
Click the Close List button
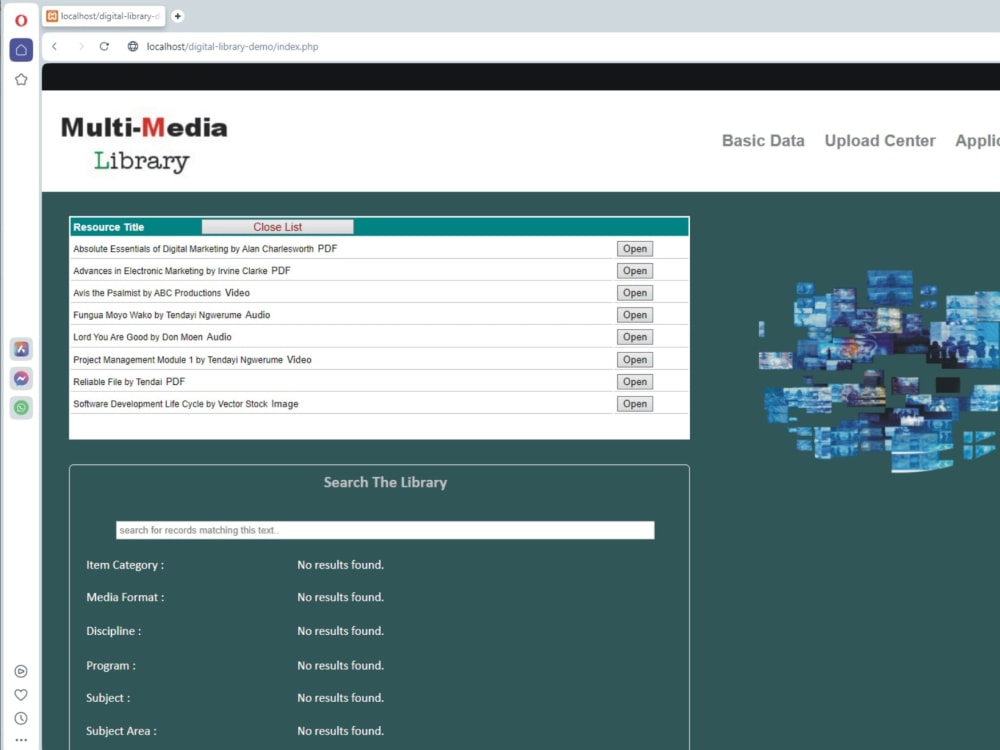point(277,226)
